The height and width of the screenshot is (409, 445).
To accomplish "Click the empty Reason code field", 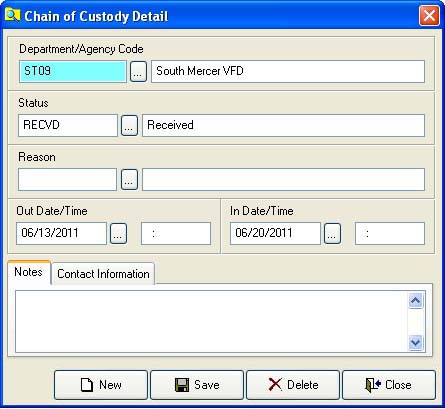I will [x=67, y=180].
